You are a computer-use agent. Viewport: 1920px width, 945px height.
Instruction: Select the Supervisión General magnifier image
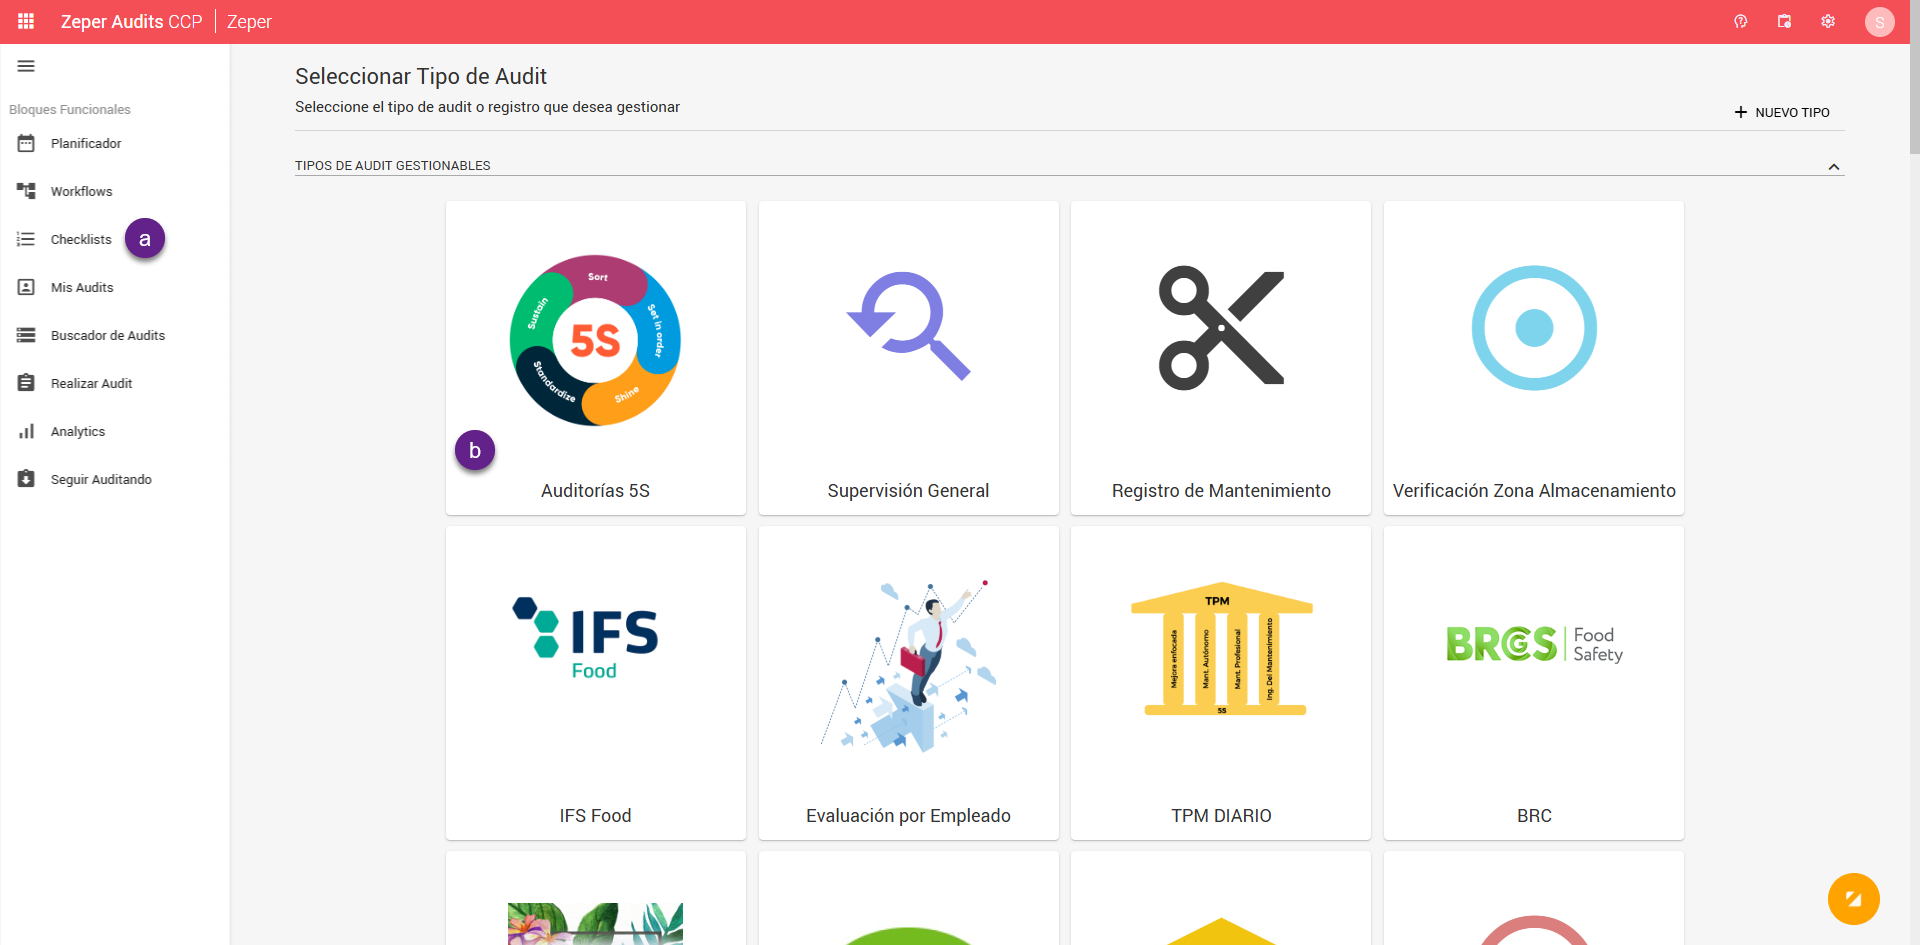tap(908, 326)
